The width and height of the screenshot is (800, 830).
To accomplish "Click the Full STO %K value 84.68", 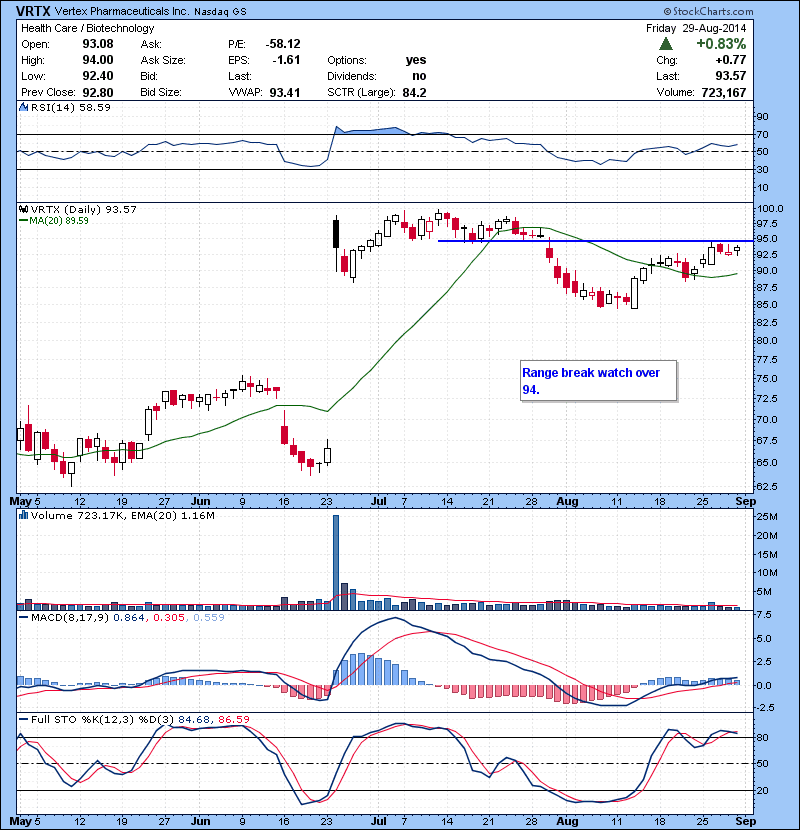I will click(194, 719).
